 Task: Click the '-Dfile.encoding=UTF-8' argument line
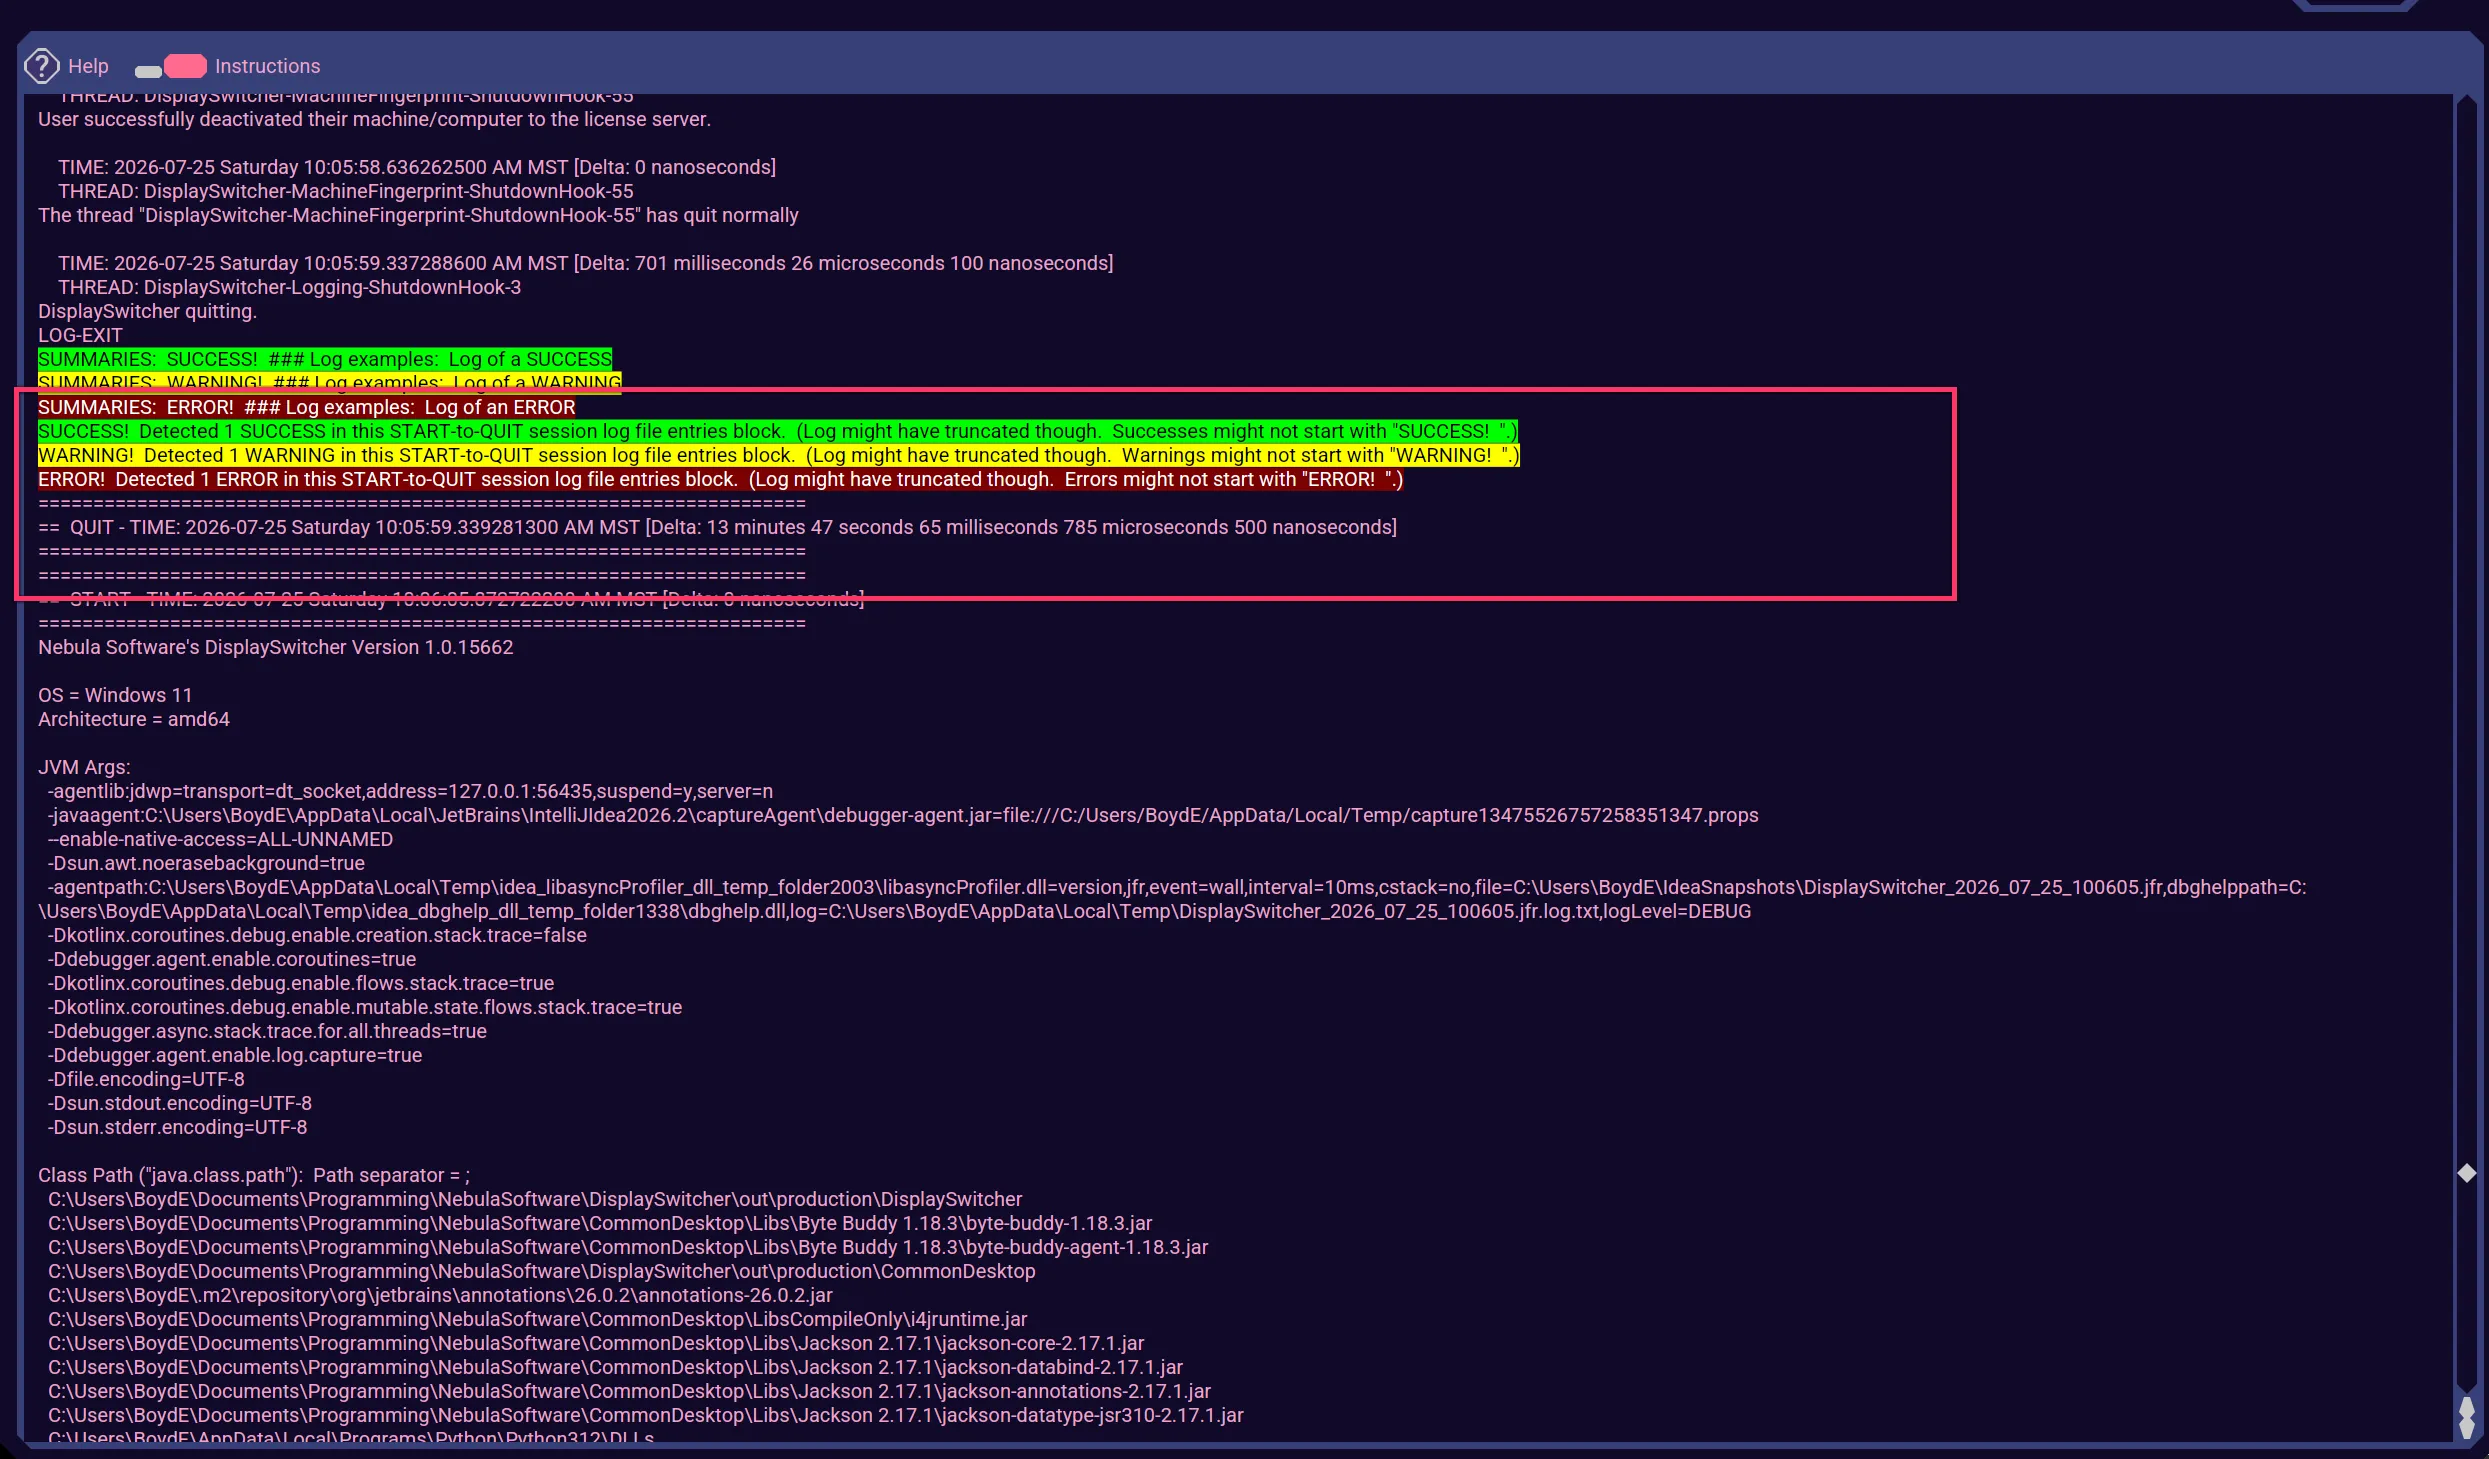pos(146,1079)
